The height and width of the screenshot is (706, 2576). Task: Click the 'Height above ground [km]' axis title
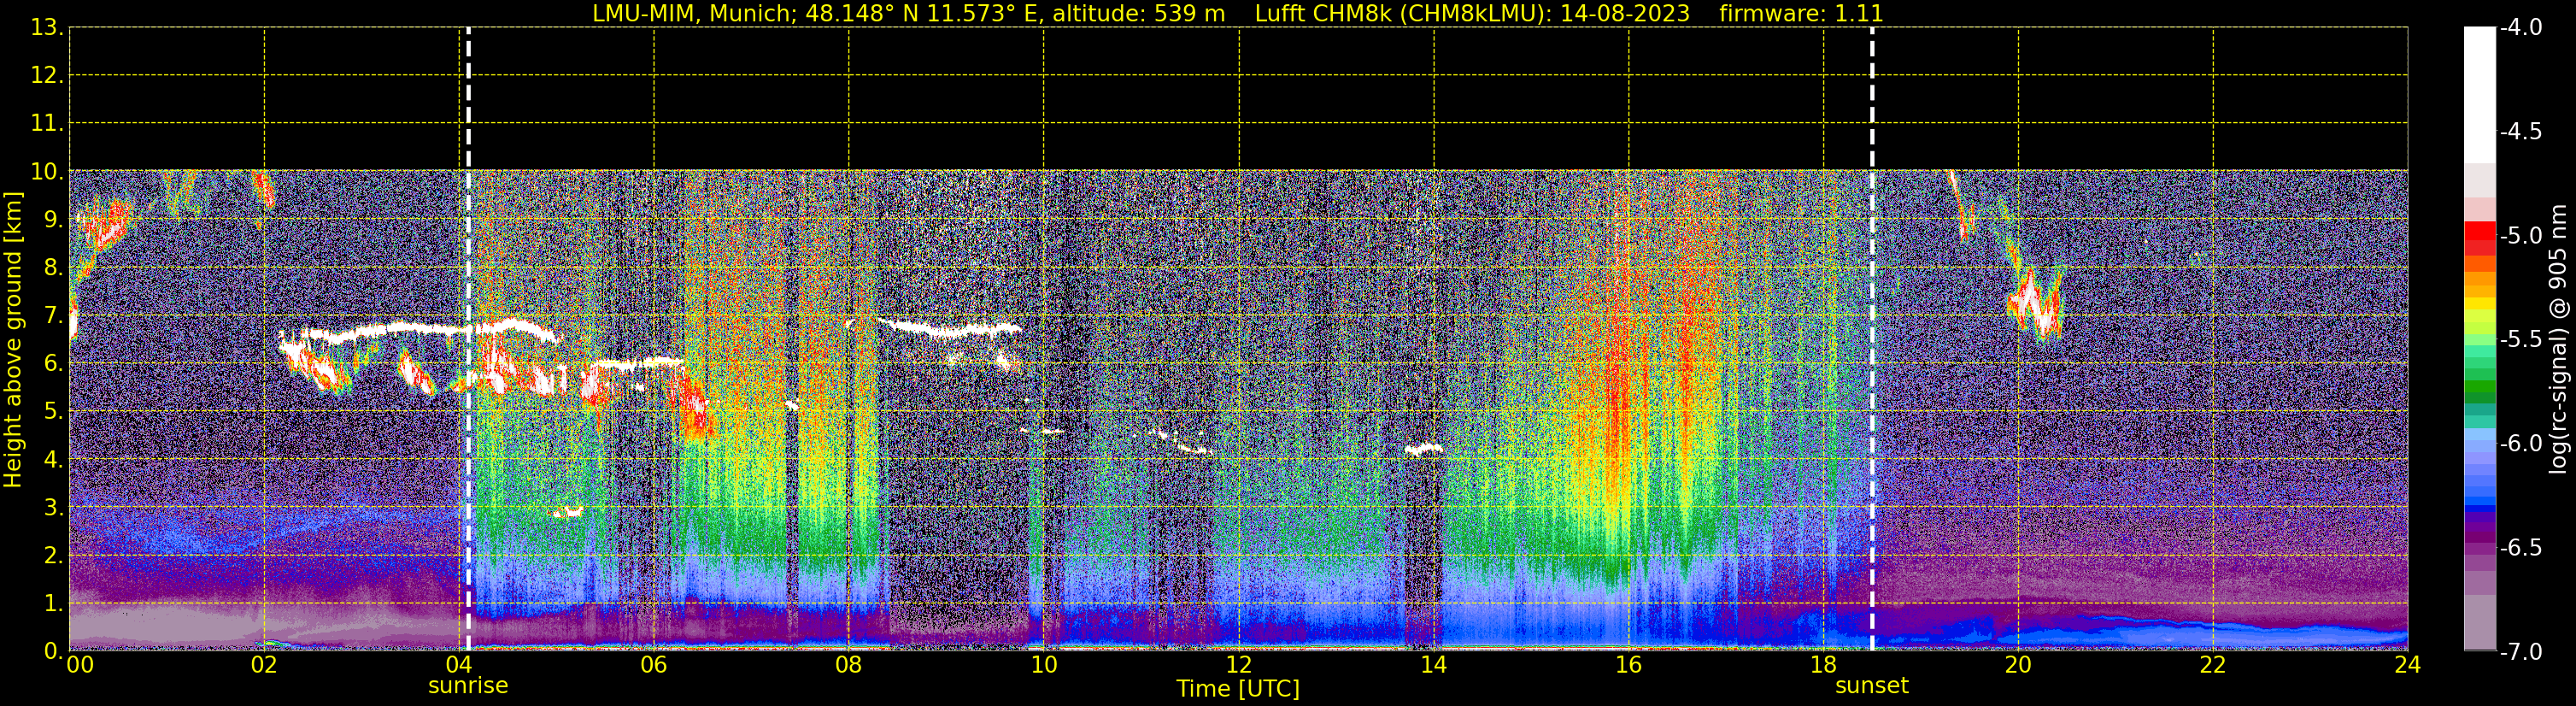click(x=13, y=339)
